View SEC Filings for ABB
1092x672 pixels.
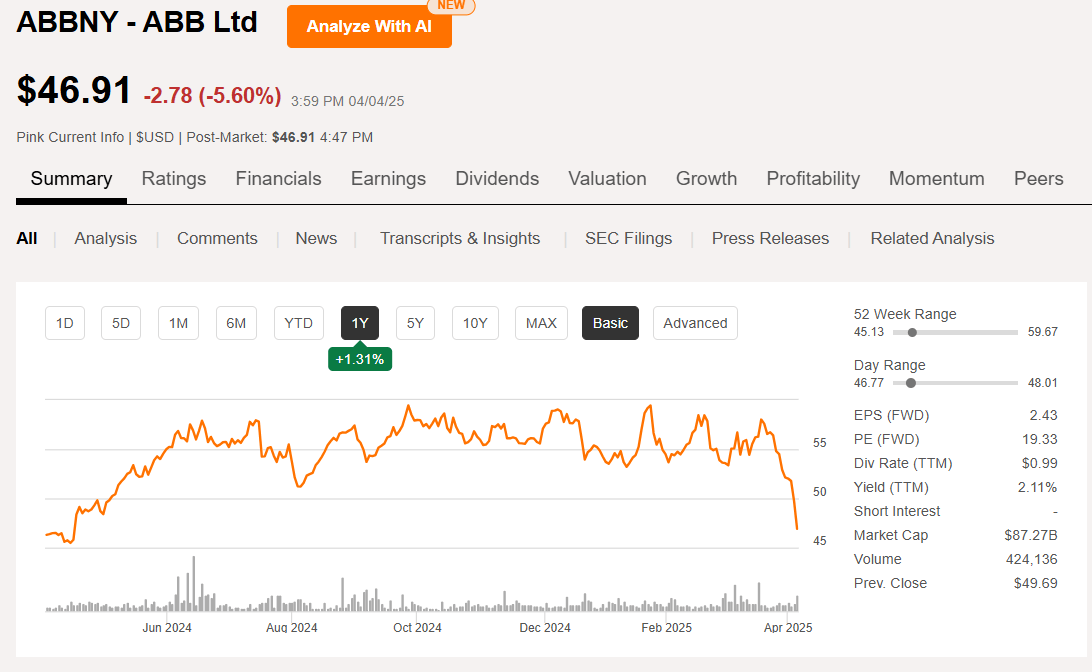(628, 238)
